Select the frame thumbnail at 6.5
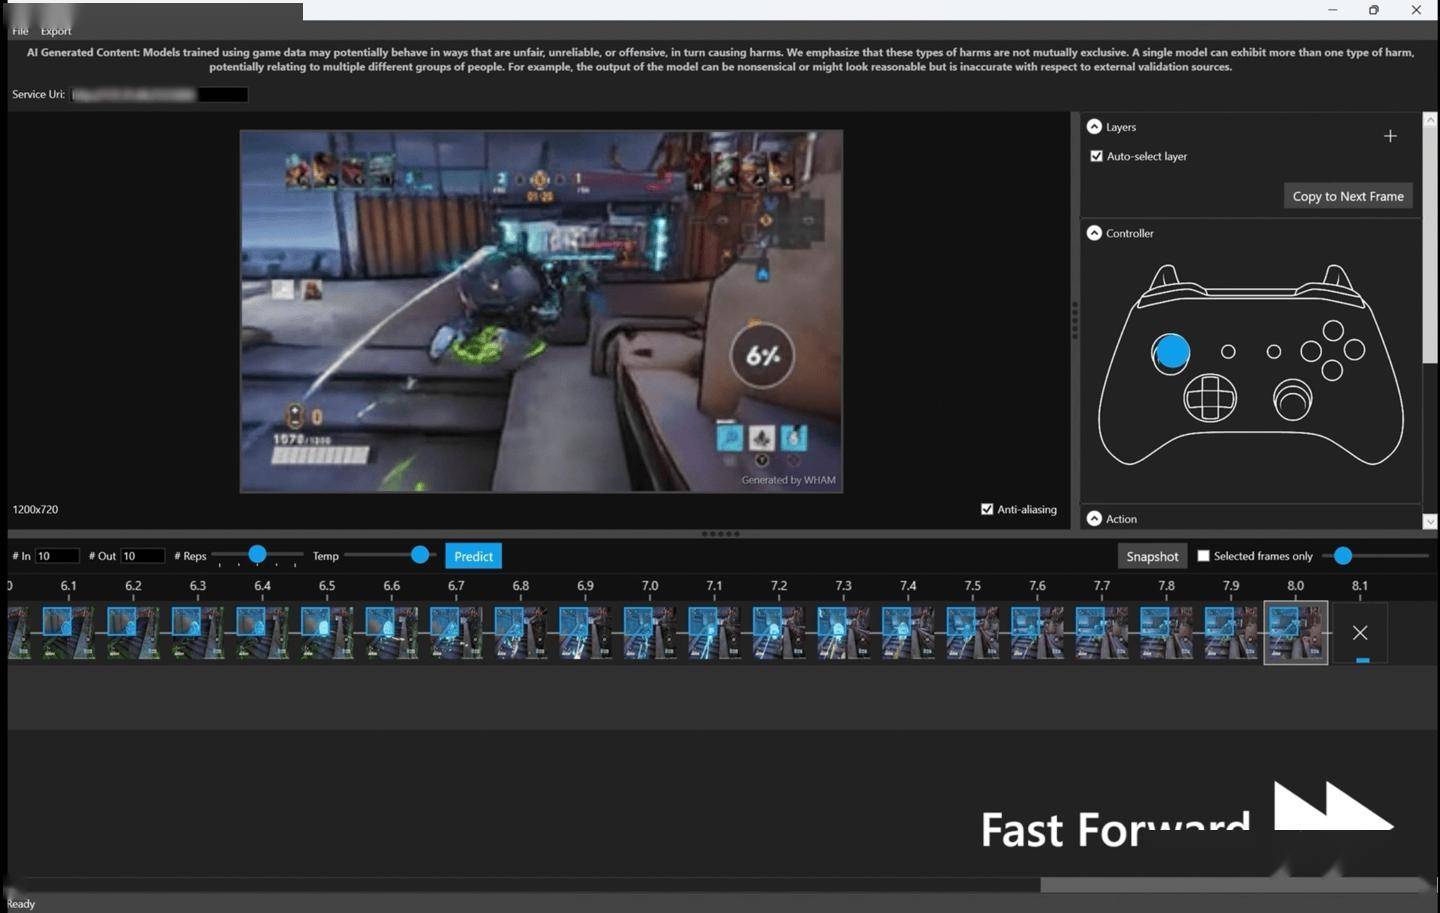 tap(326, 632)
